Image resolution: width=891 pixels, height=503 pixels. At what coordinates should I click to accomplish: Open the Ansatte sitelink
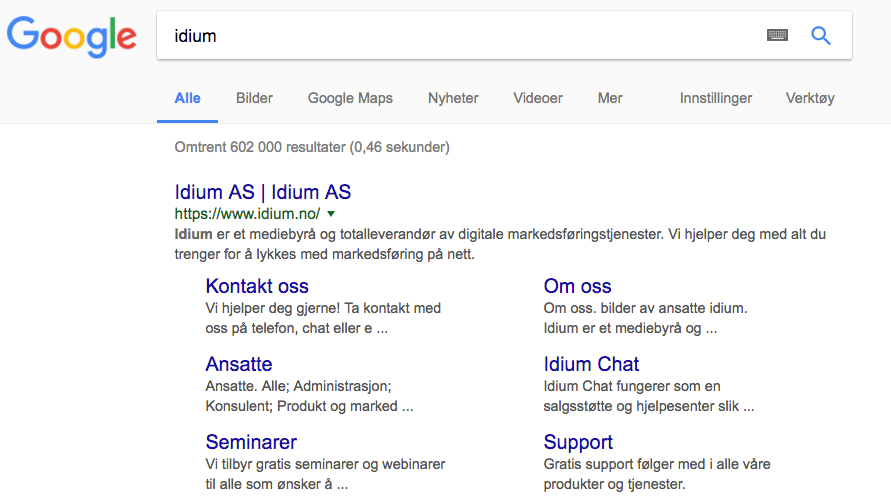[x=239, y=364]
